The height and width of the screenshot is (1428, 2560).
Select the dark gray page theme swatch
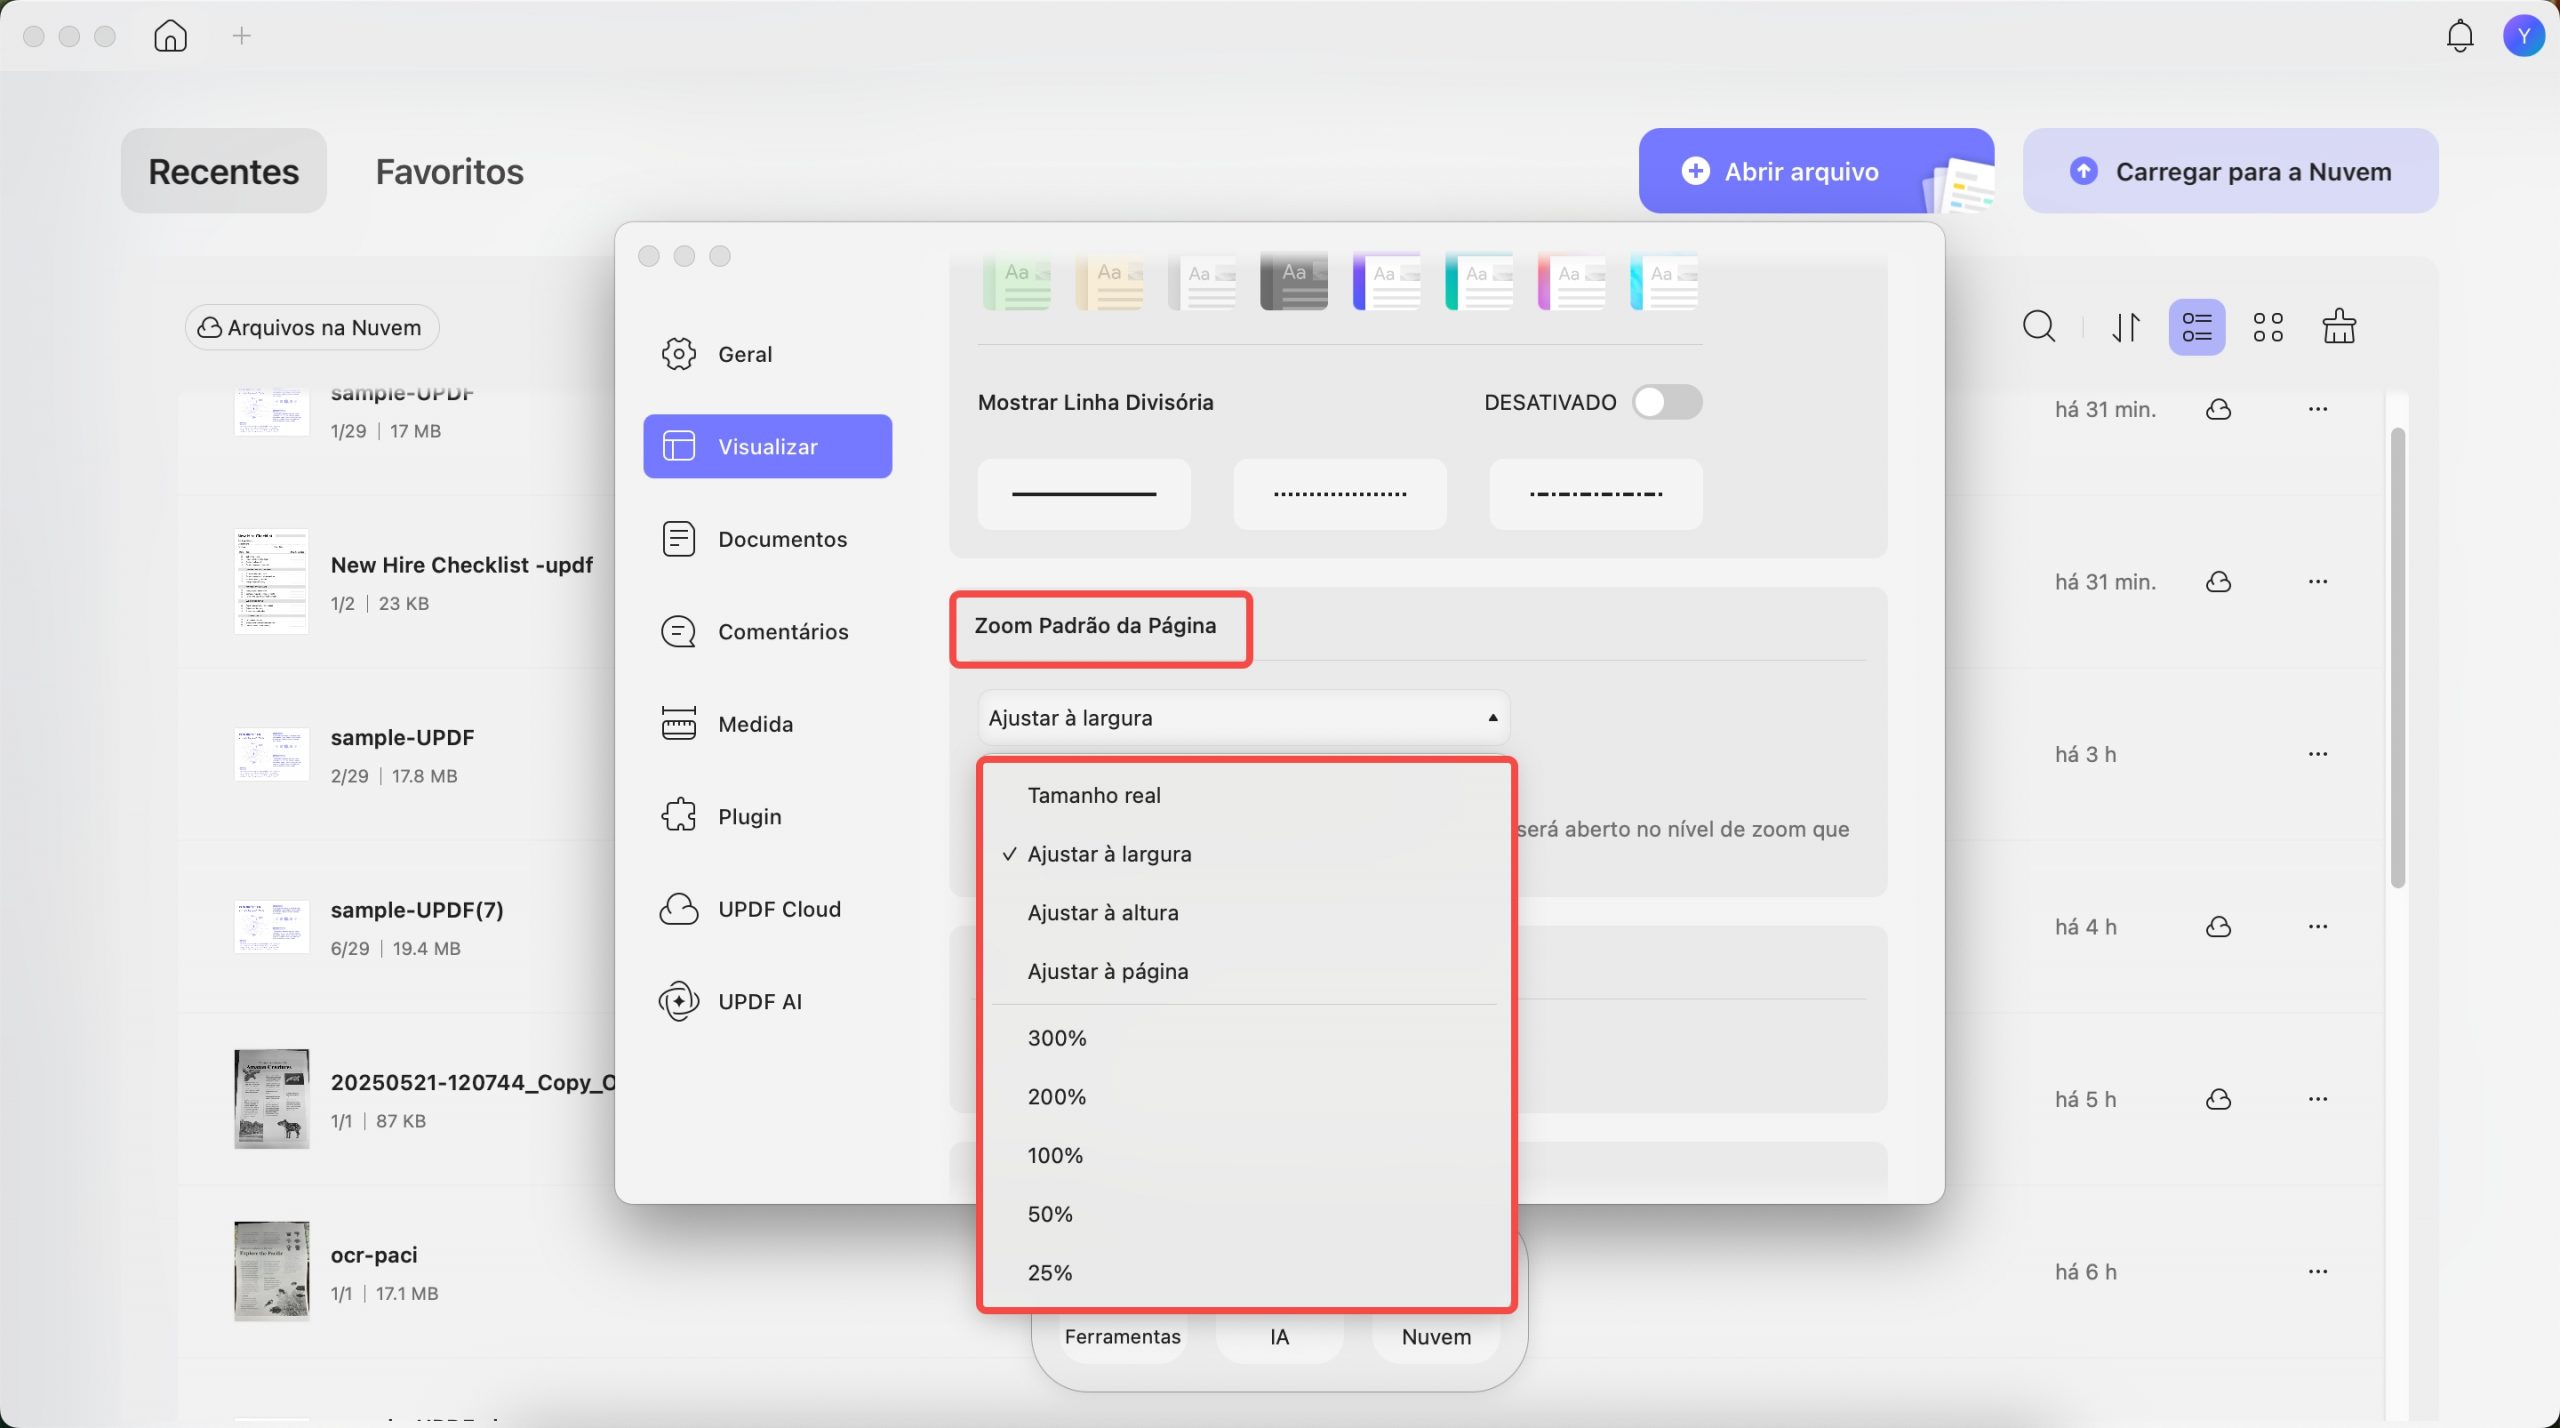[x=1294, y=282]
